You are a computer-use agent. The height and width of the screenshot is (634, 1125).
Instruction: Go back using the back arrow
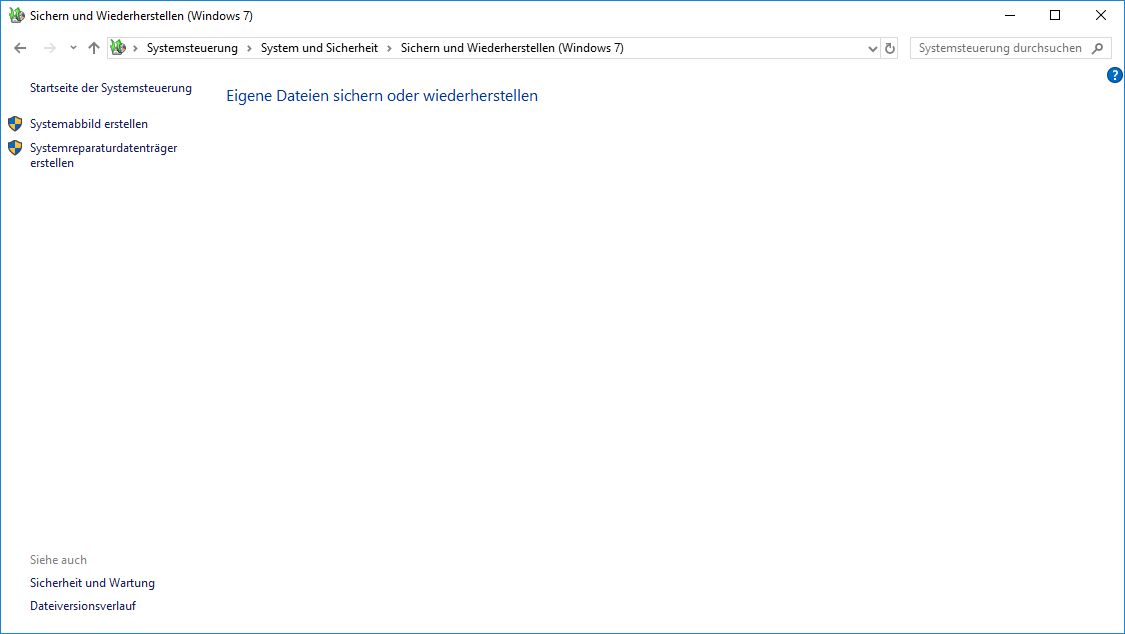pos(20,48)
